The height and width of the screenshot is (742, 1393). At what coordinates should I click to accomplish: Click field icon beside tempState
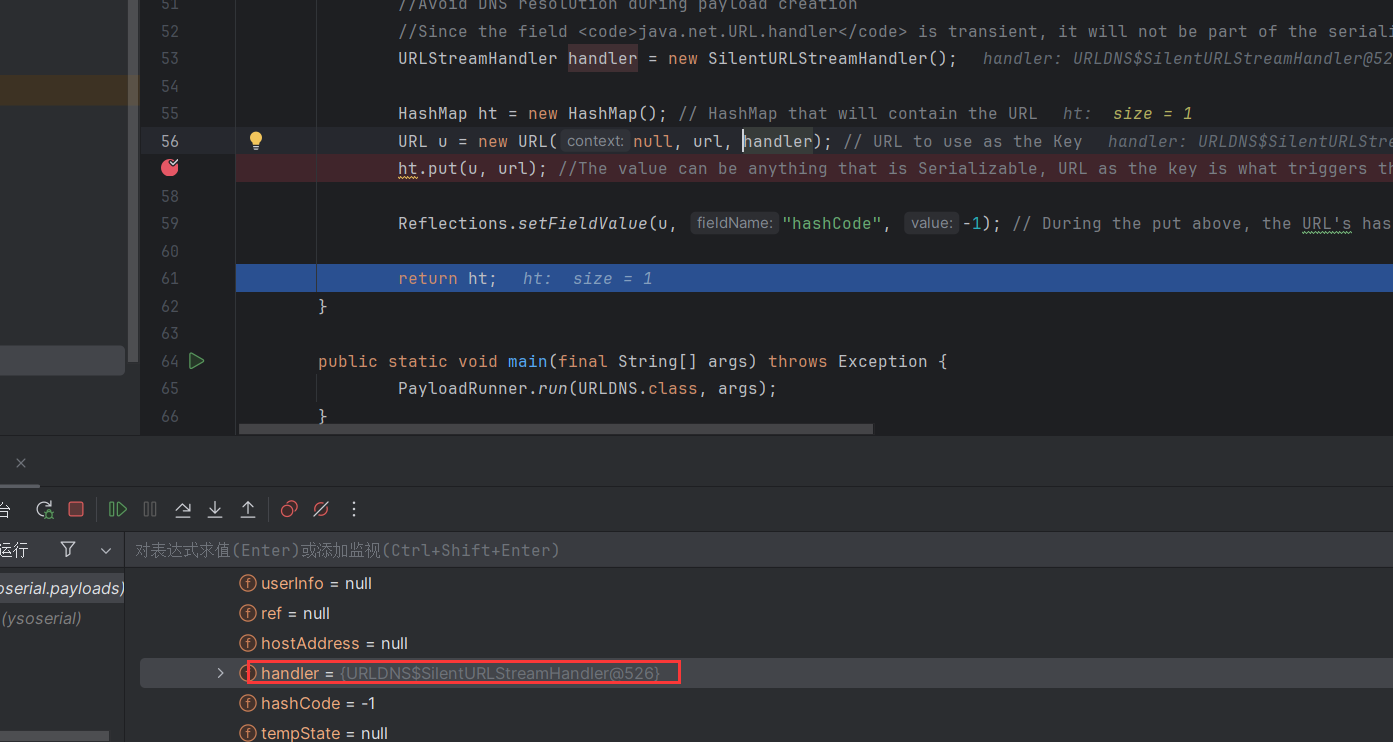pyautogui.click(x=248, y=733)
